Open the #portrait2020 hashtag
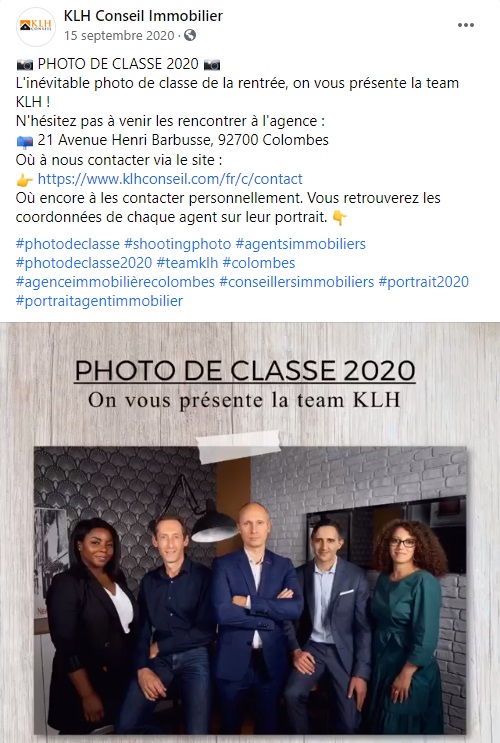 424,281
